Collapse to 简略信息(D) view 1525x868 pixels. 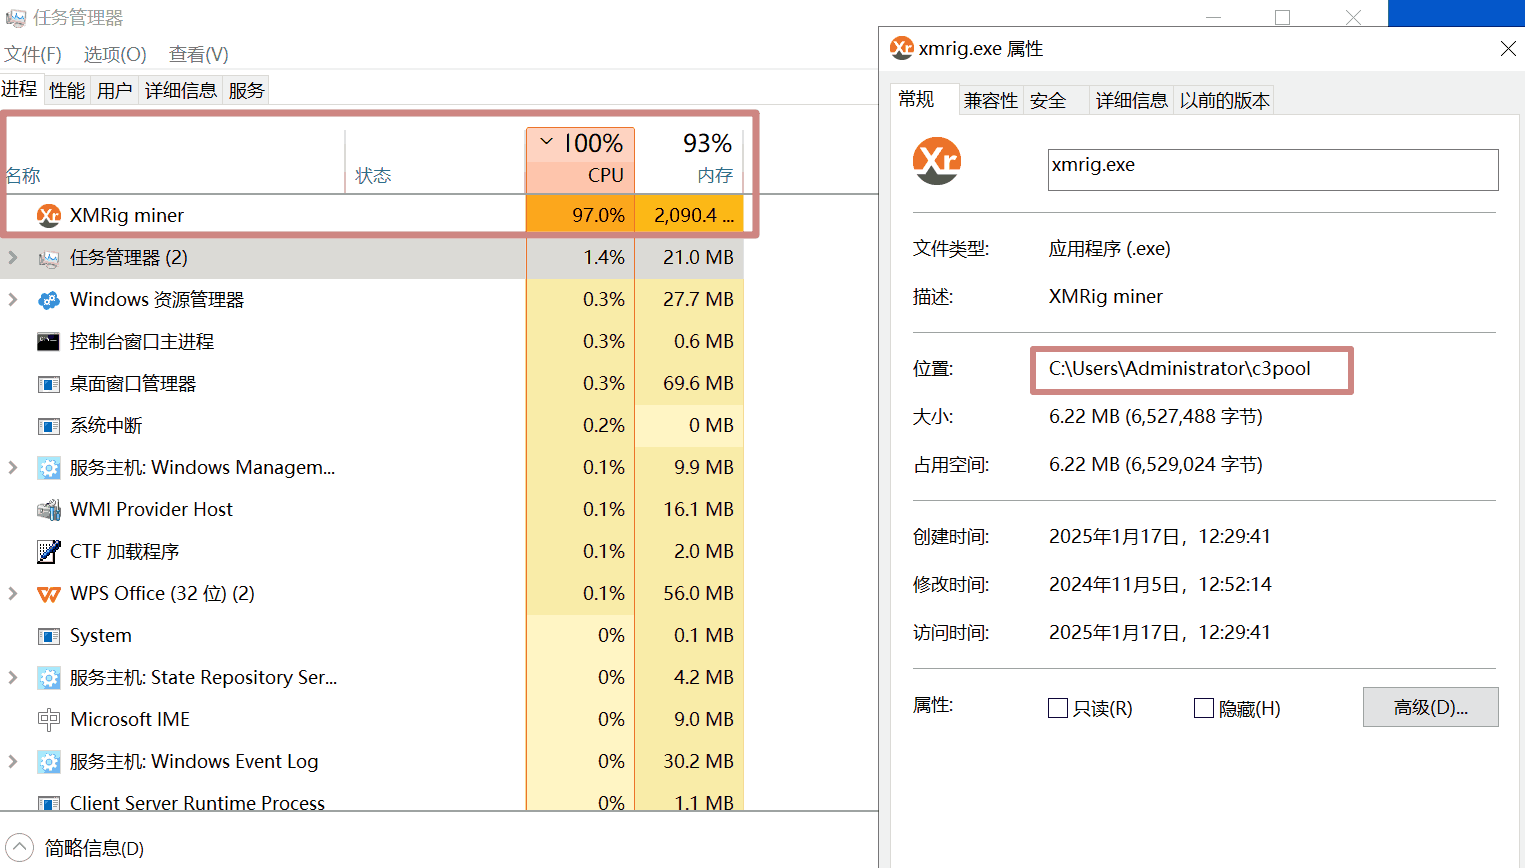tap(20, 848)
